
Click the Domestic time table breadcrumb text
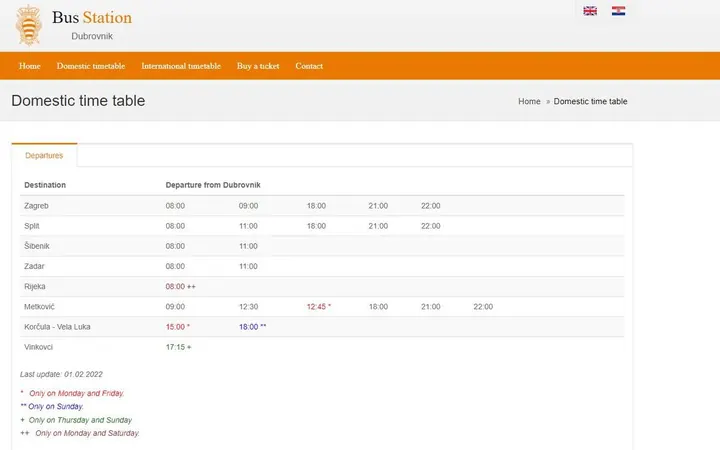(590, 101)
